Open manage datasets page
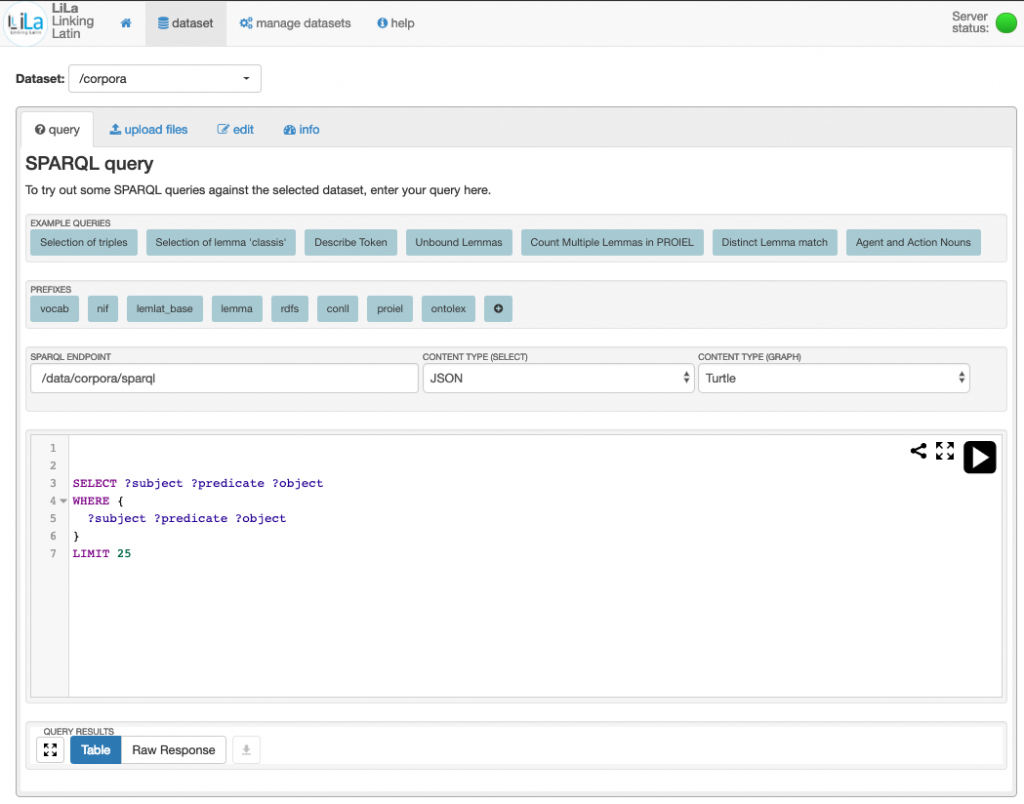This screenshot has width=1024, height=804. 295,23
